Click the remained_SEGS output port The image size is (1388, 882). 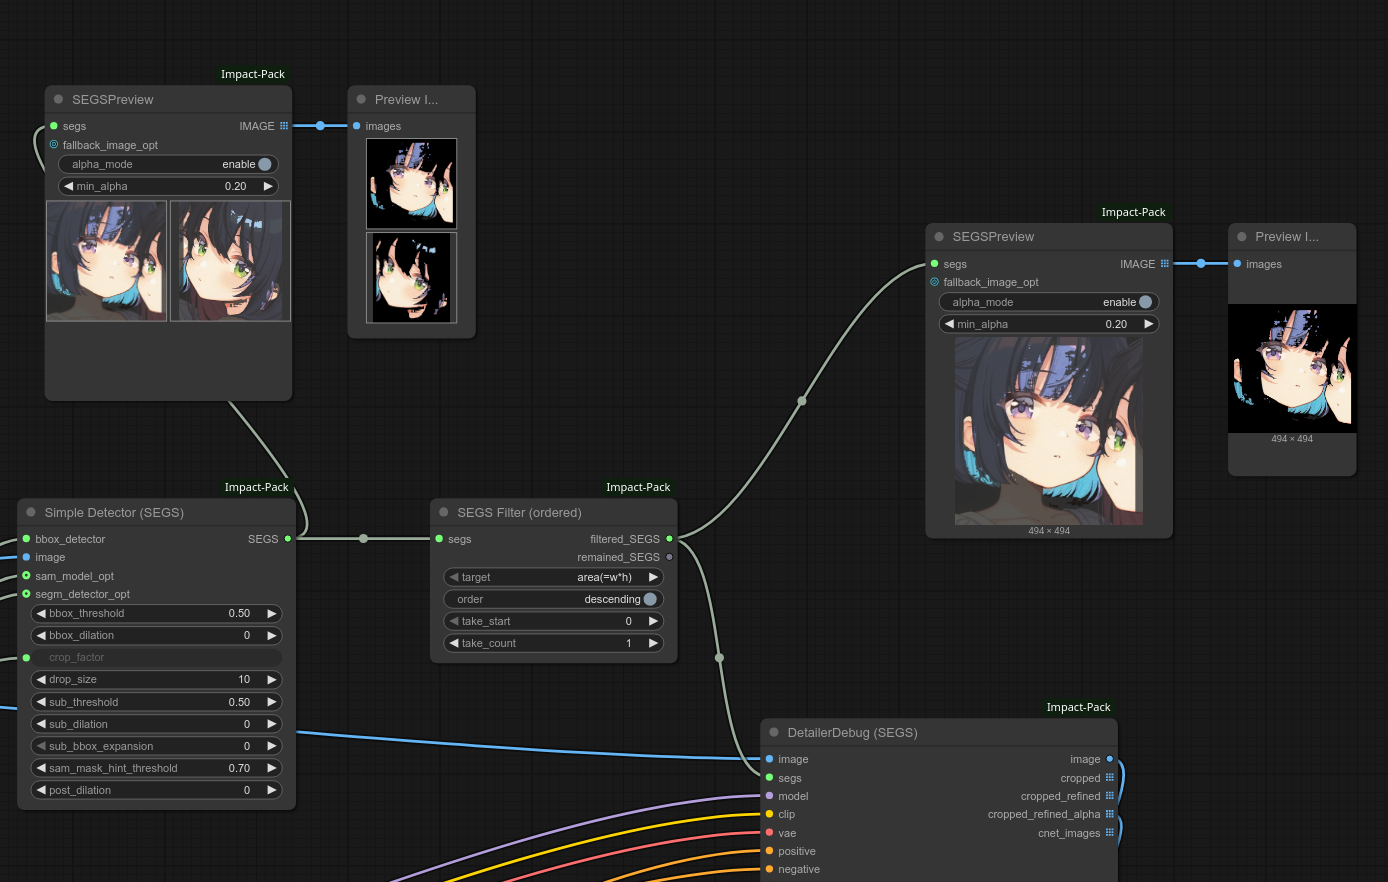tap(670, 557)
